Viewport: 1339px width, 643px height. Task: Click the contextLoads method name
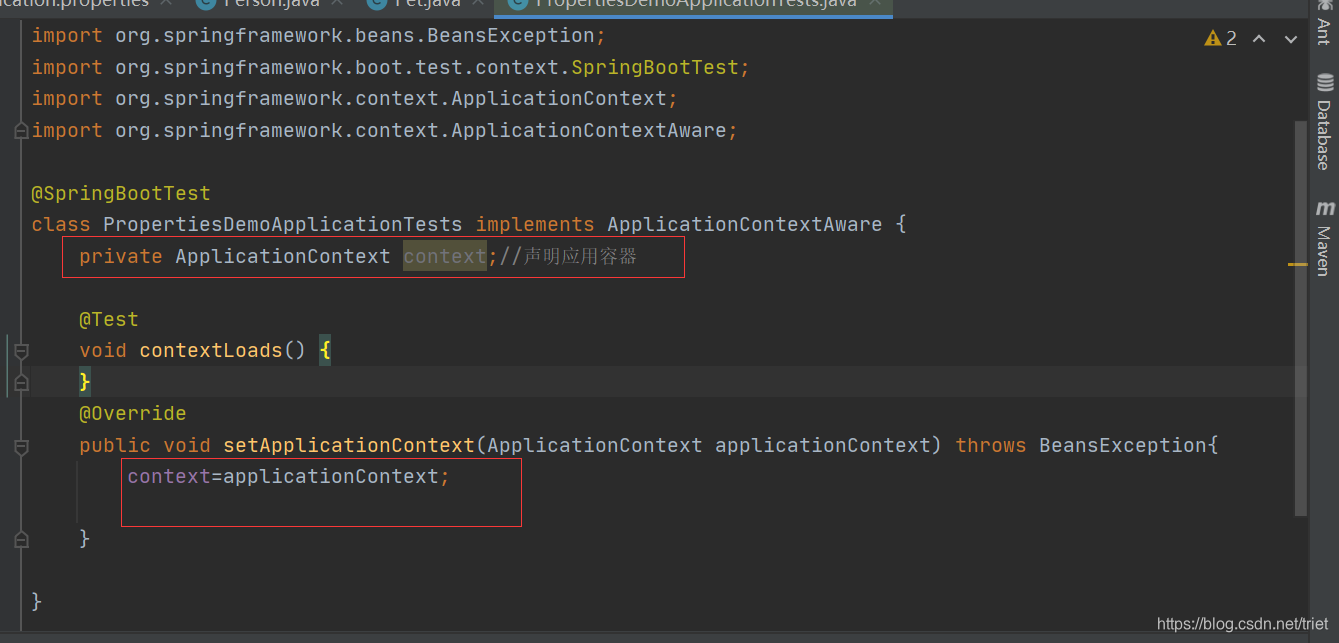pyautogui.click(x=211, y=351)
